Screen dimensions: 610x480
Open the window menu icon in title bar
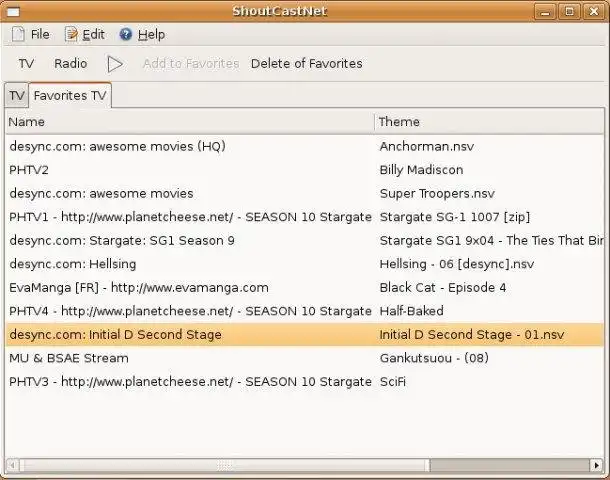pos(13,12)
